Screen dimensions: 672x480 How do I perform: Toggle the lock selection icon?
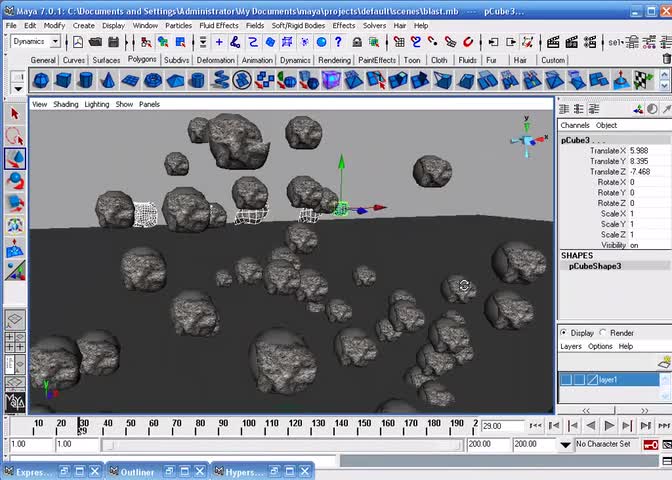[x=357, y=42]
